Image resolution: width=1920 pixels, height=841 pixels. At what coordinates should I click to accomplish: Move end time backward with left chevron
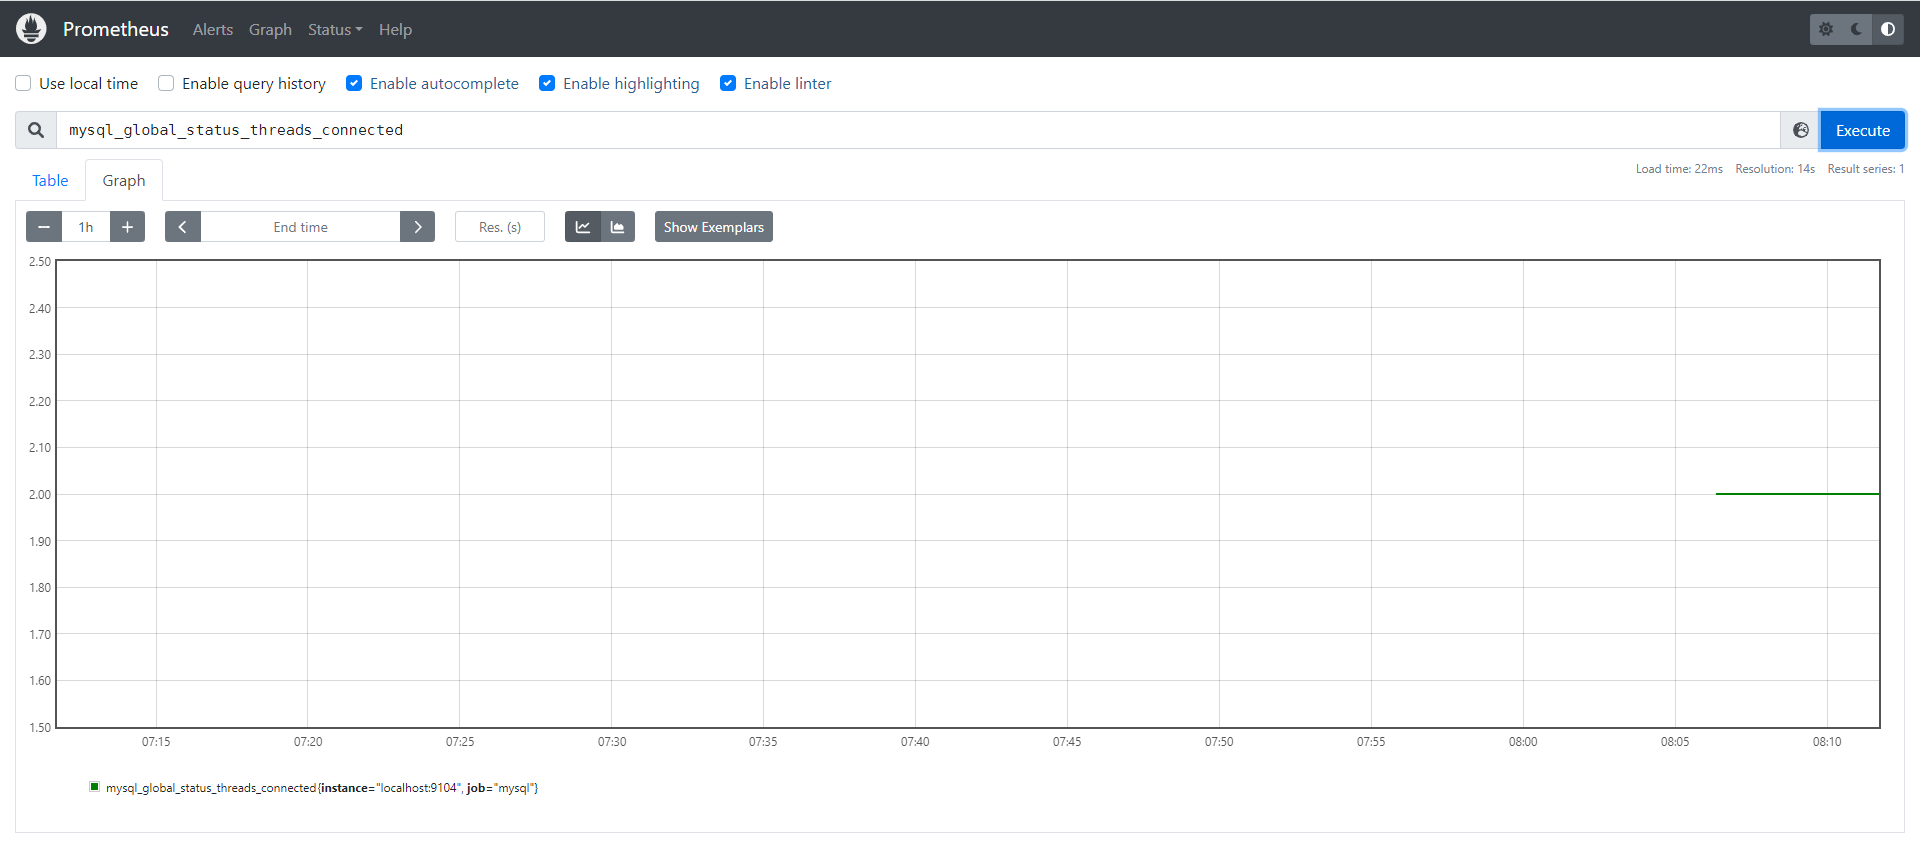pyautogui.click(x=183, y=227)
